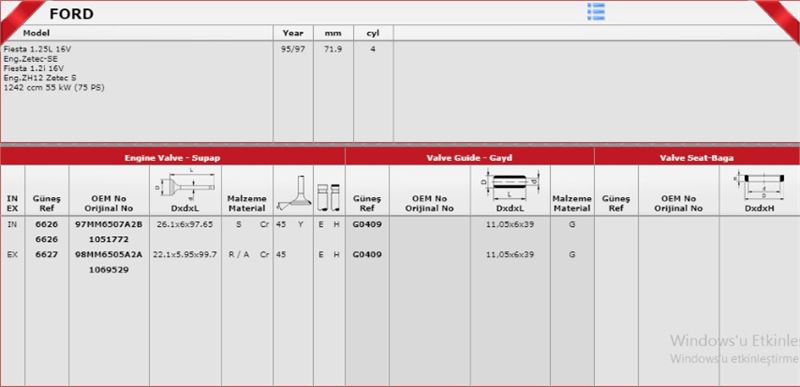Open OEM number 1069529
The height and width of the screenshot is (387, 800).
point(109,270)
